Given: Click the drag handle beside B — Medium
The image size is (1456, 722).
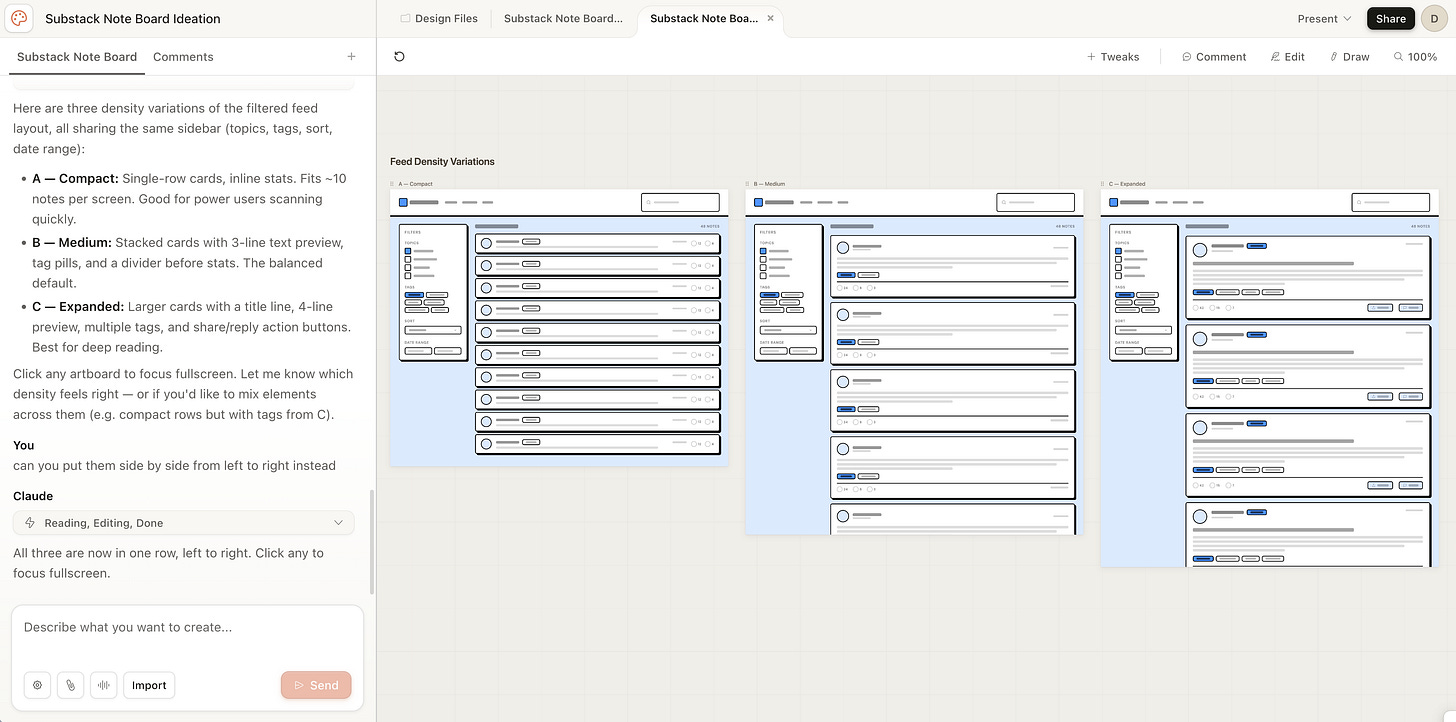Looking at the screenshot, I should [x=748, y=184].
